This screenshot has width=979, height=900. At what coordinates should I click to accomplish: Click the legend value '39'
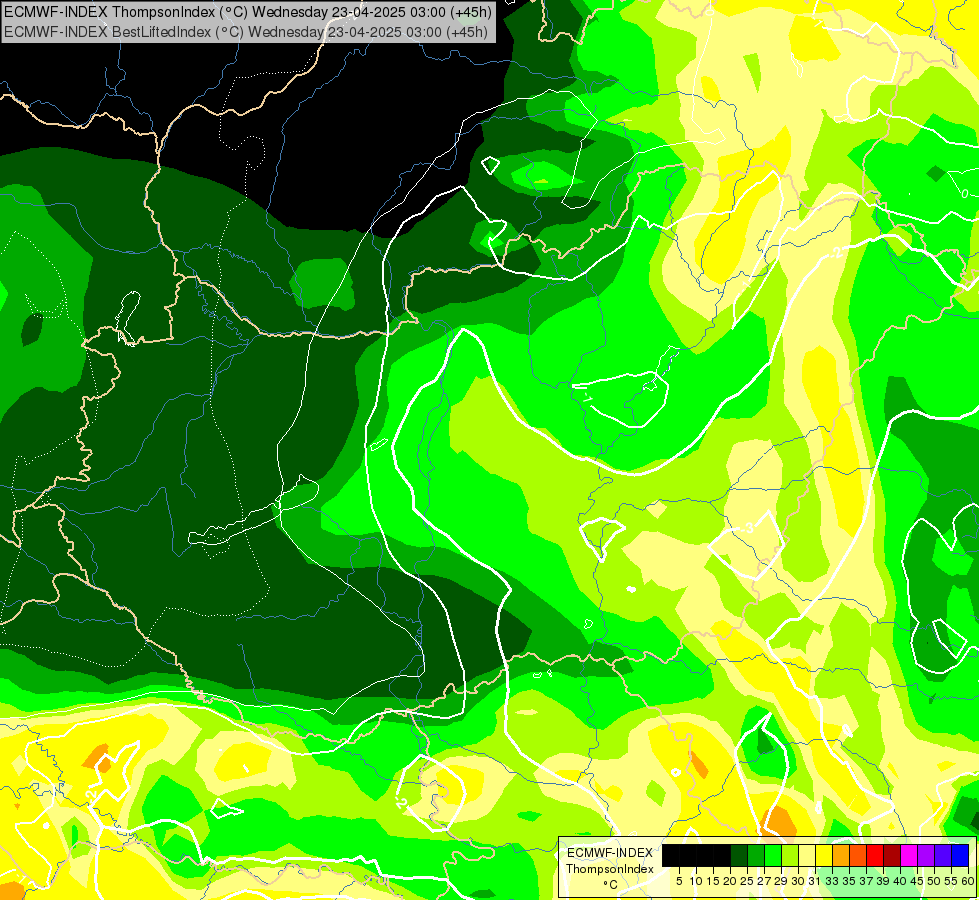coord(884,881)
